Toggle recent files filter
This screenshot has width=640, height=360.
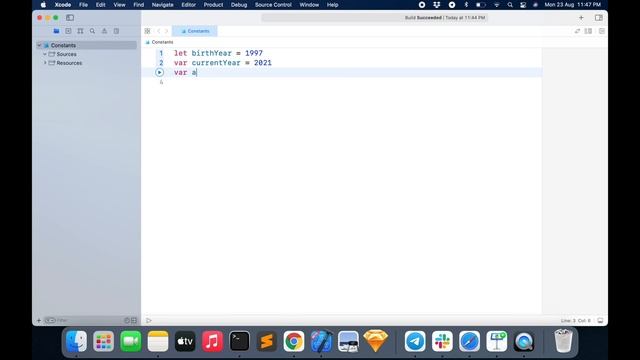point(127,320)
